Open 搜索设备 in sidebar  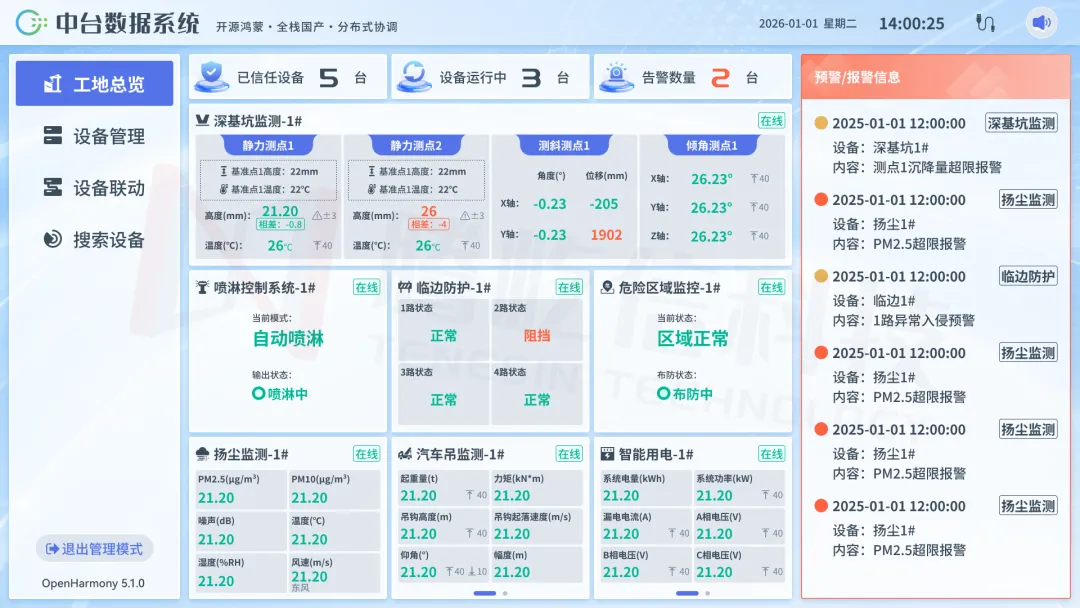[x=94, y=240]
